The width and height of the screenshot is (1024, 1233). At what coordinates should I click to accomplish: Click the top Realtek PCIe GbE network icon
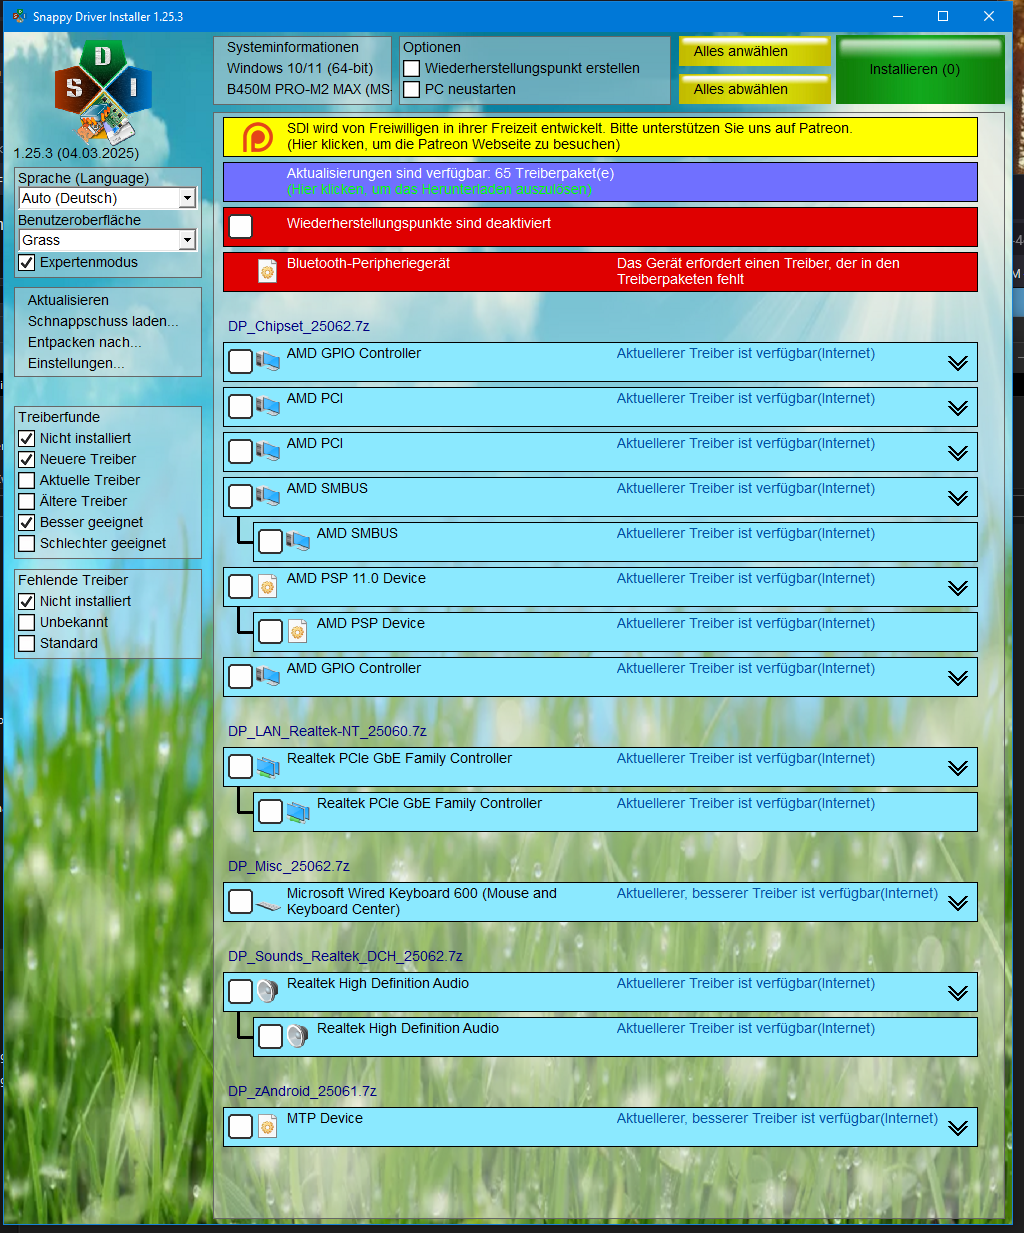[268, 767]
